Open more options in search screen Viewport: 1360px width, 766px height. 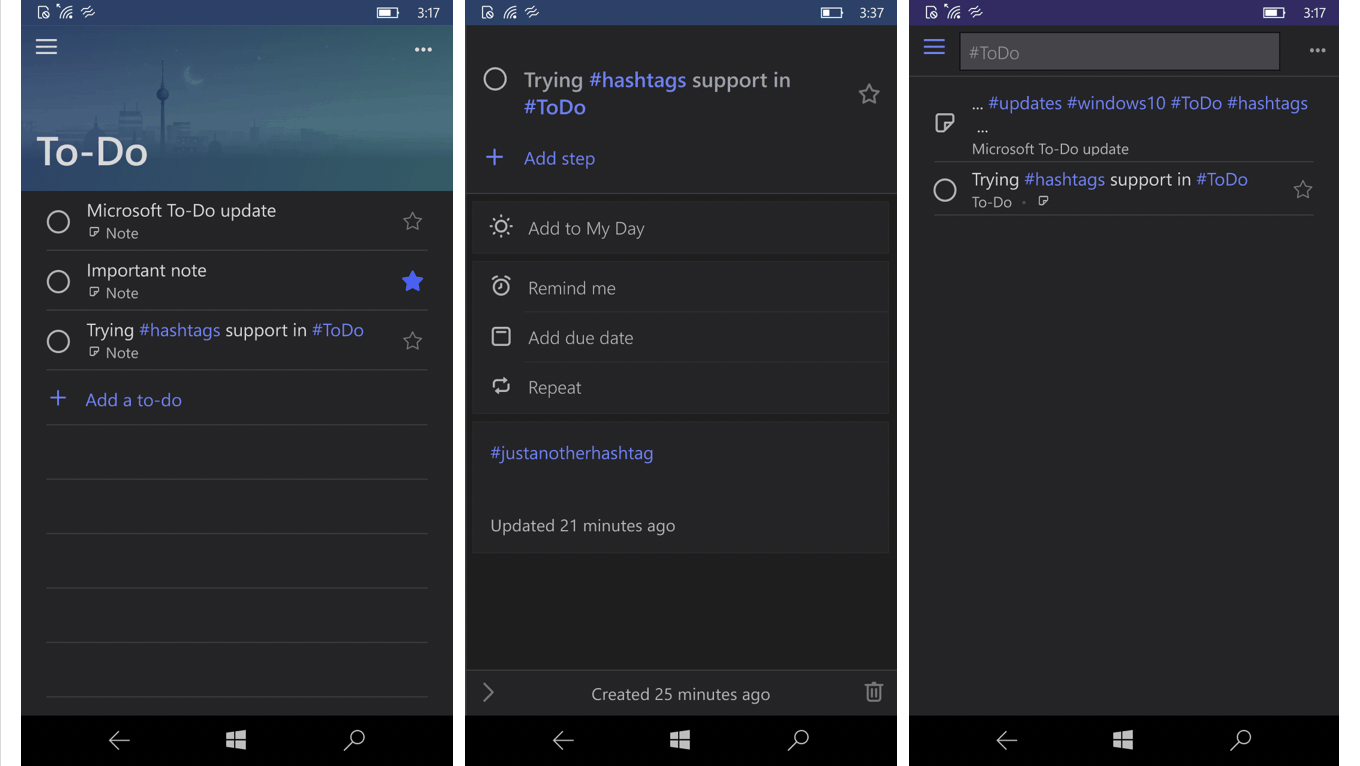point(1317,50)
